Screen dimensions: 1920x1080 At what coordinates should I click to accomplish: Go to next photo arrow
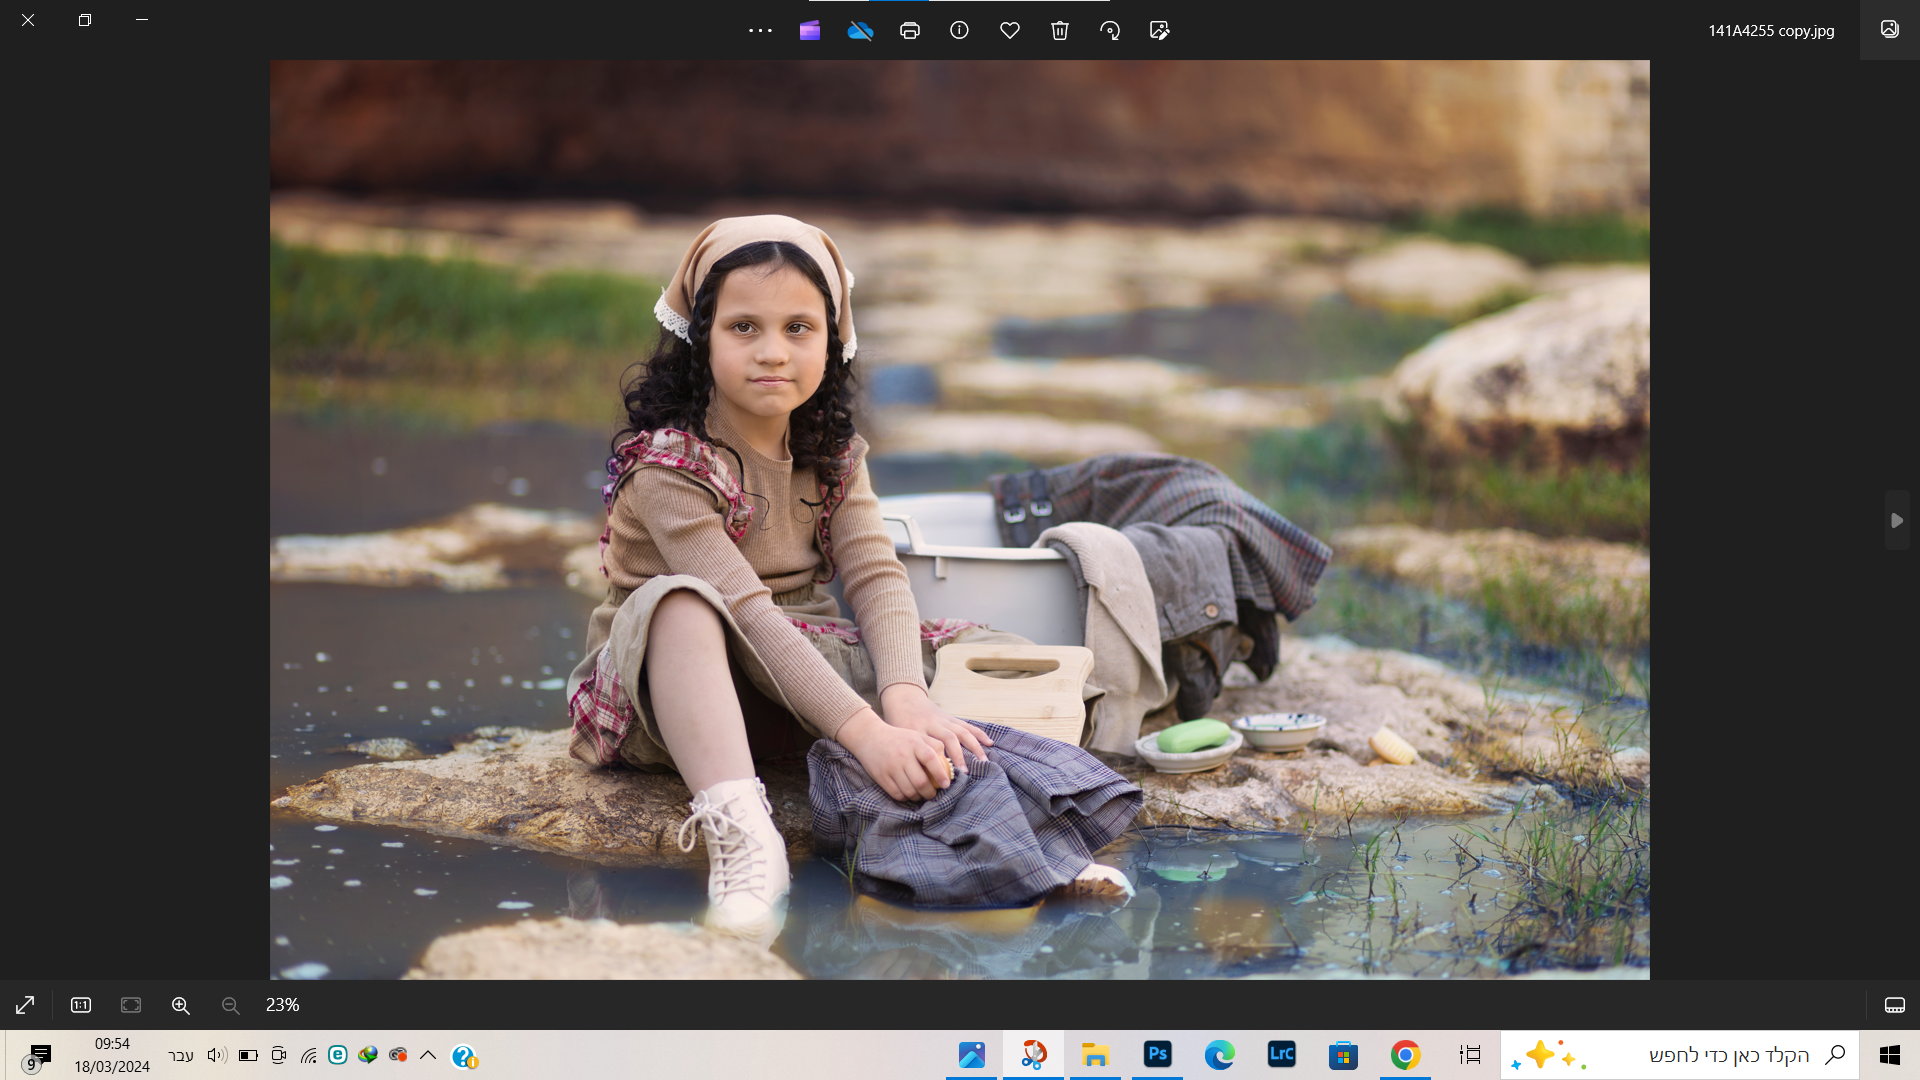1897,521
